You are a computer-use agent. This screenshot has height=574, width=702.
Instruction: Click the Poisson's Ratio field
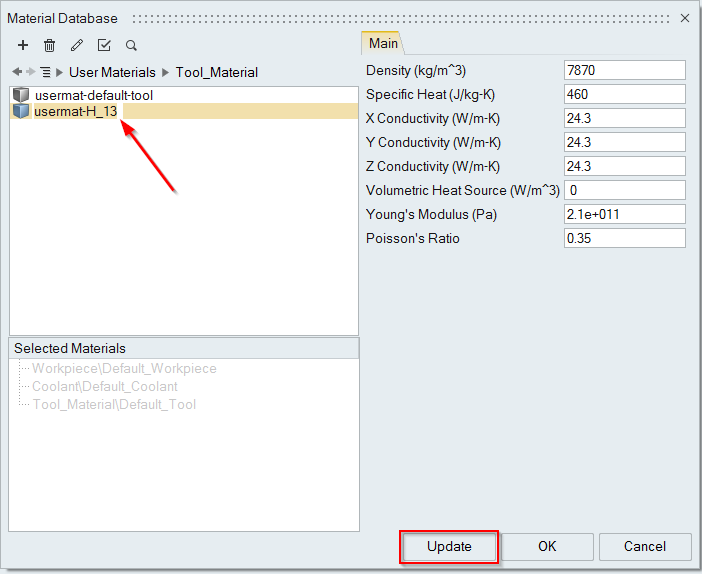[624, 238]
